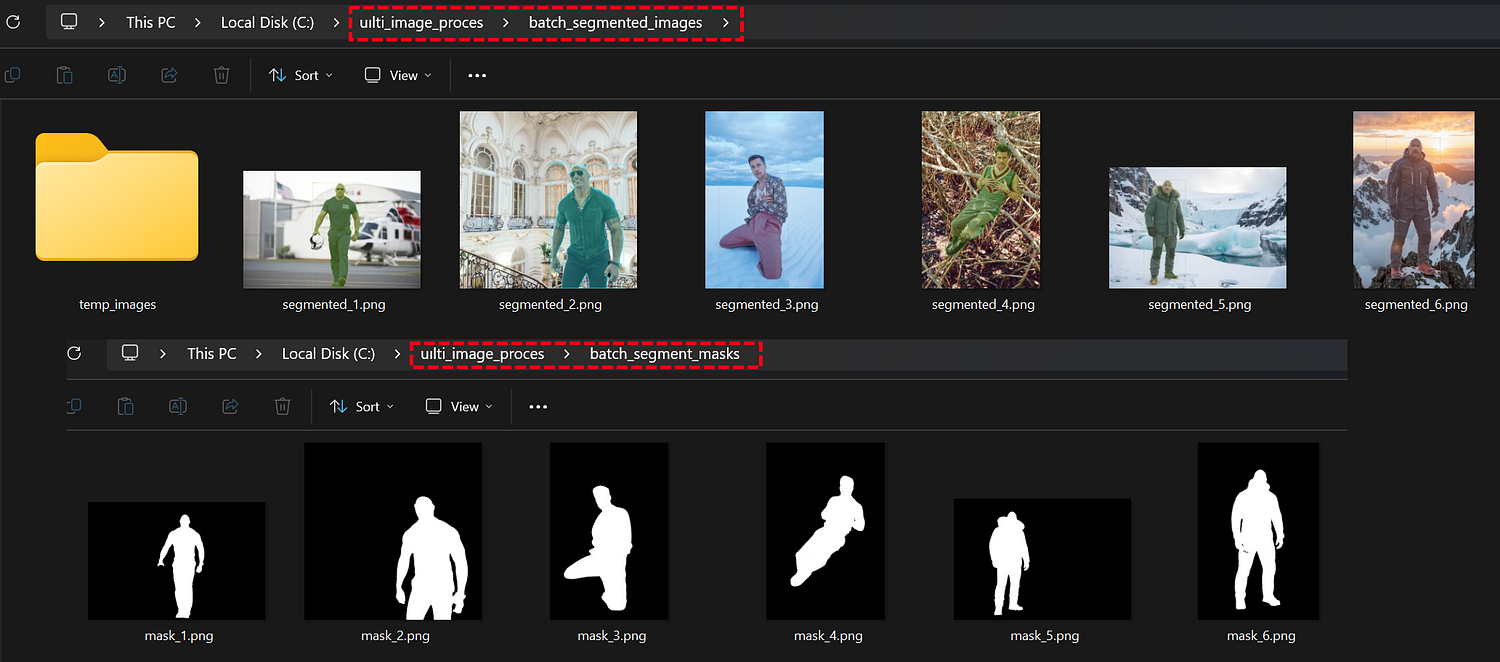Click the Delete trash icon in upper toolbar
The image size is (1500, 662).
[222, 75]
